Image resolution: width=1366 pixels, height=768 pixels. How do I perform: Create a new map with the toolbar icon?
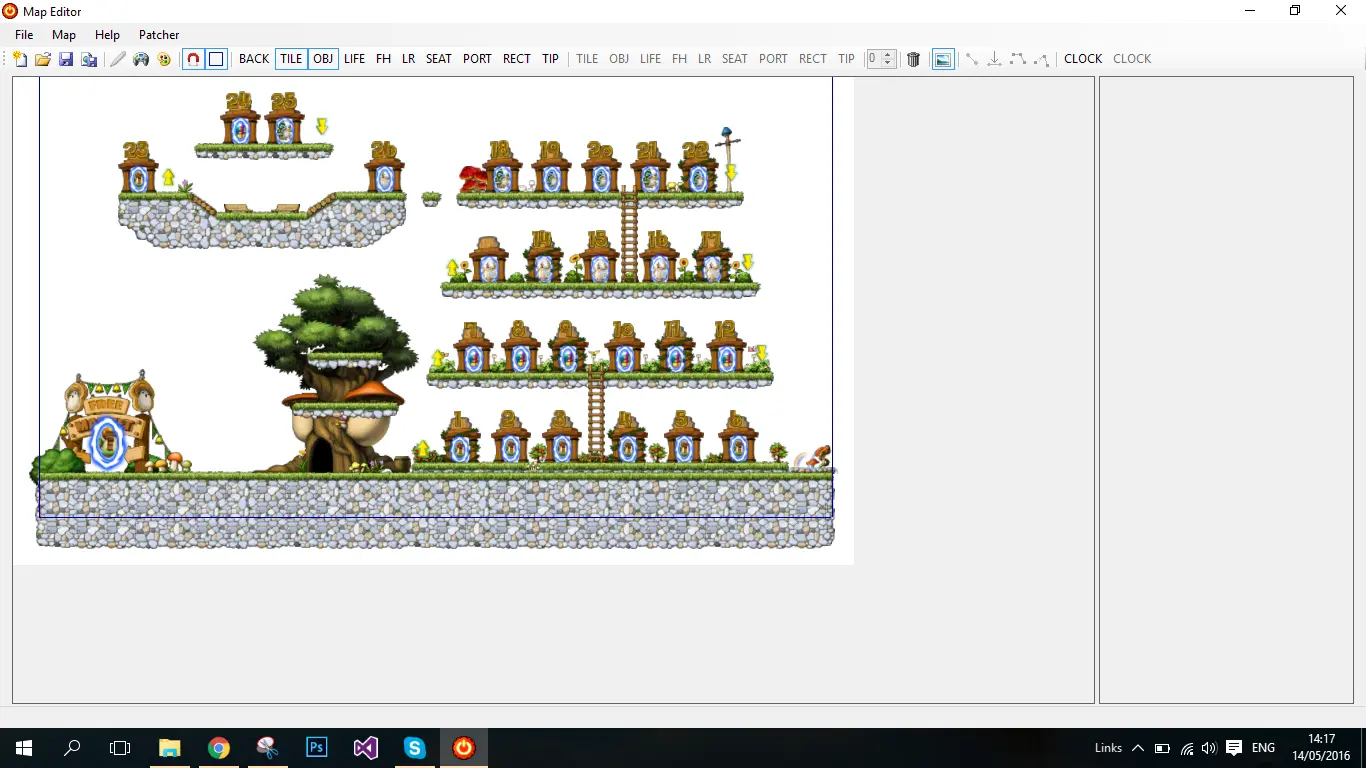20,59
